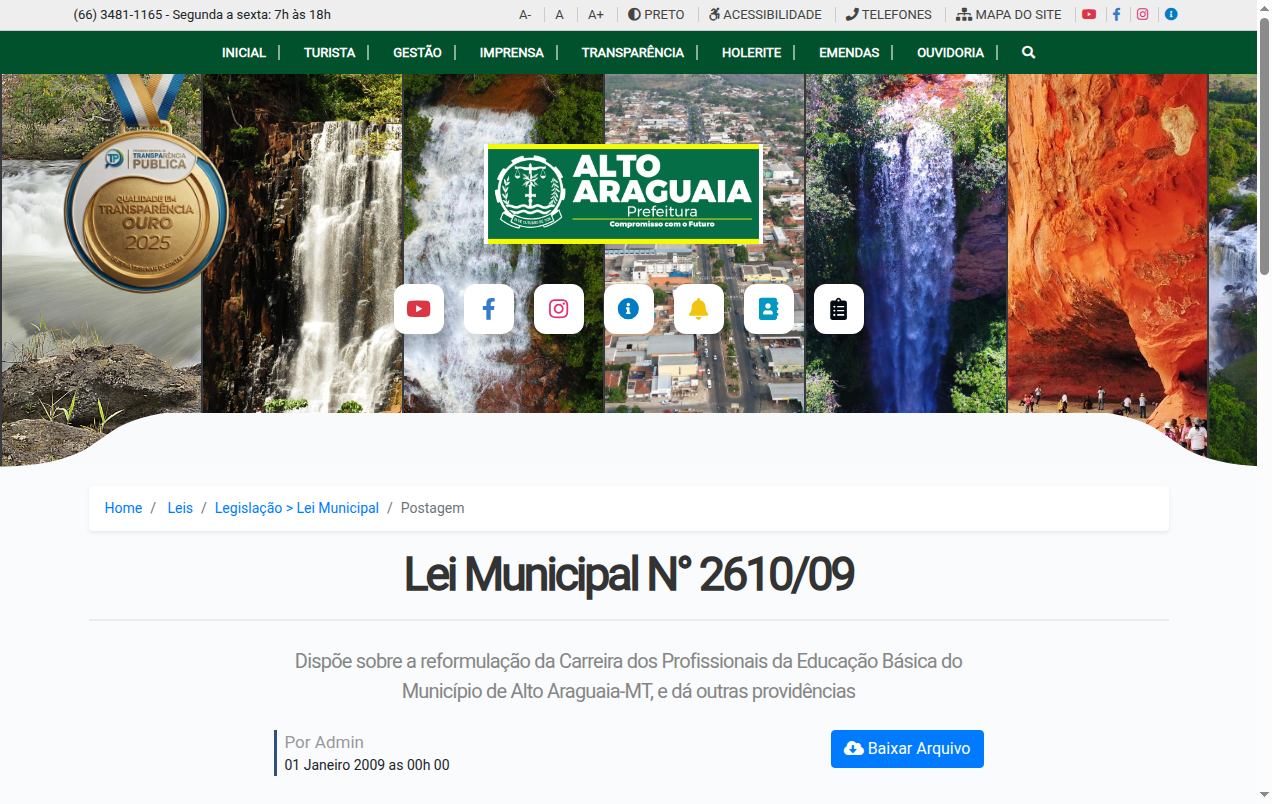Open the Facebook square button on banner

(489, 309)
